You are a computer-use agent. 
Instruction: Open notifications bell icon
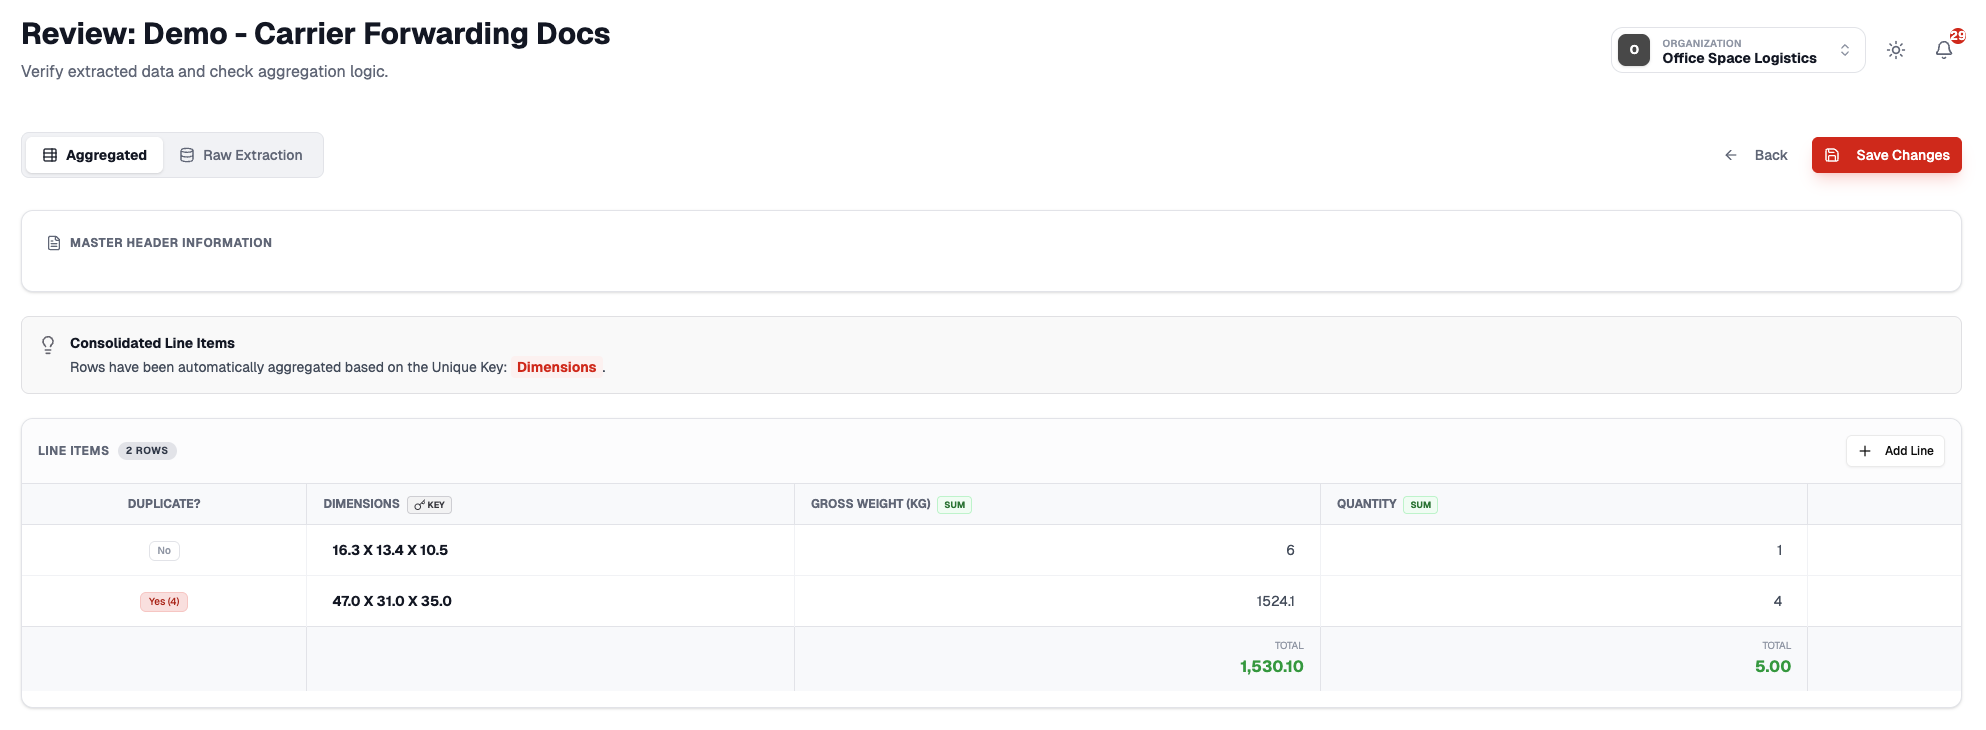[1943, 50]
